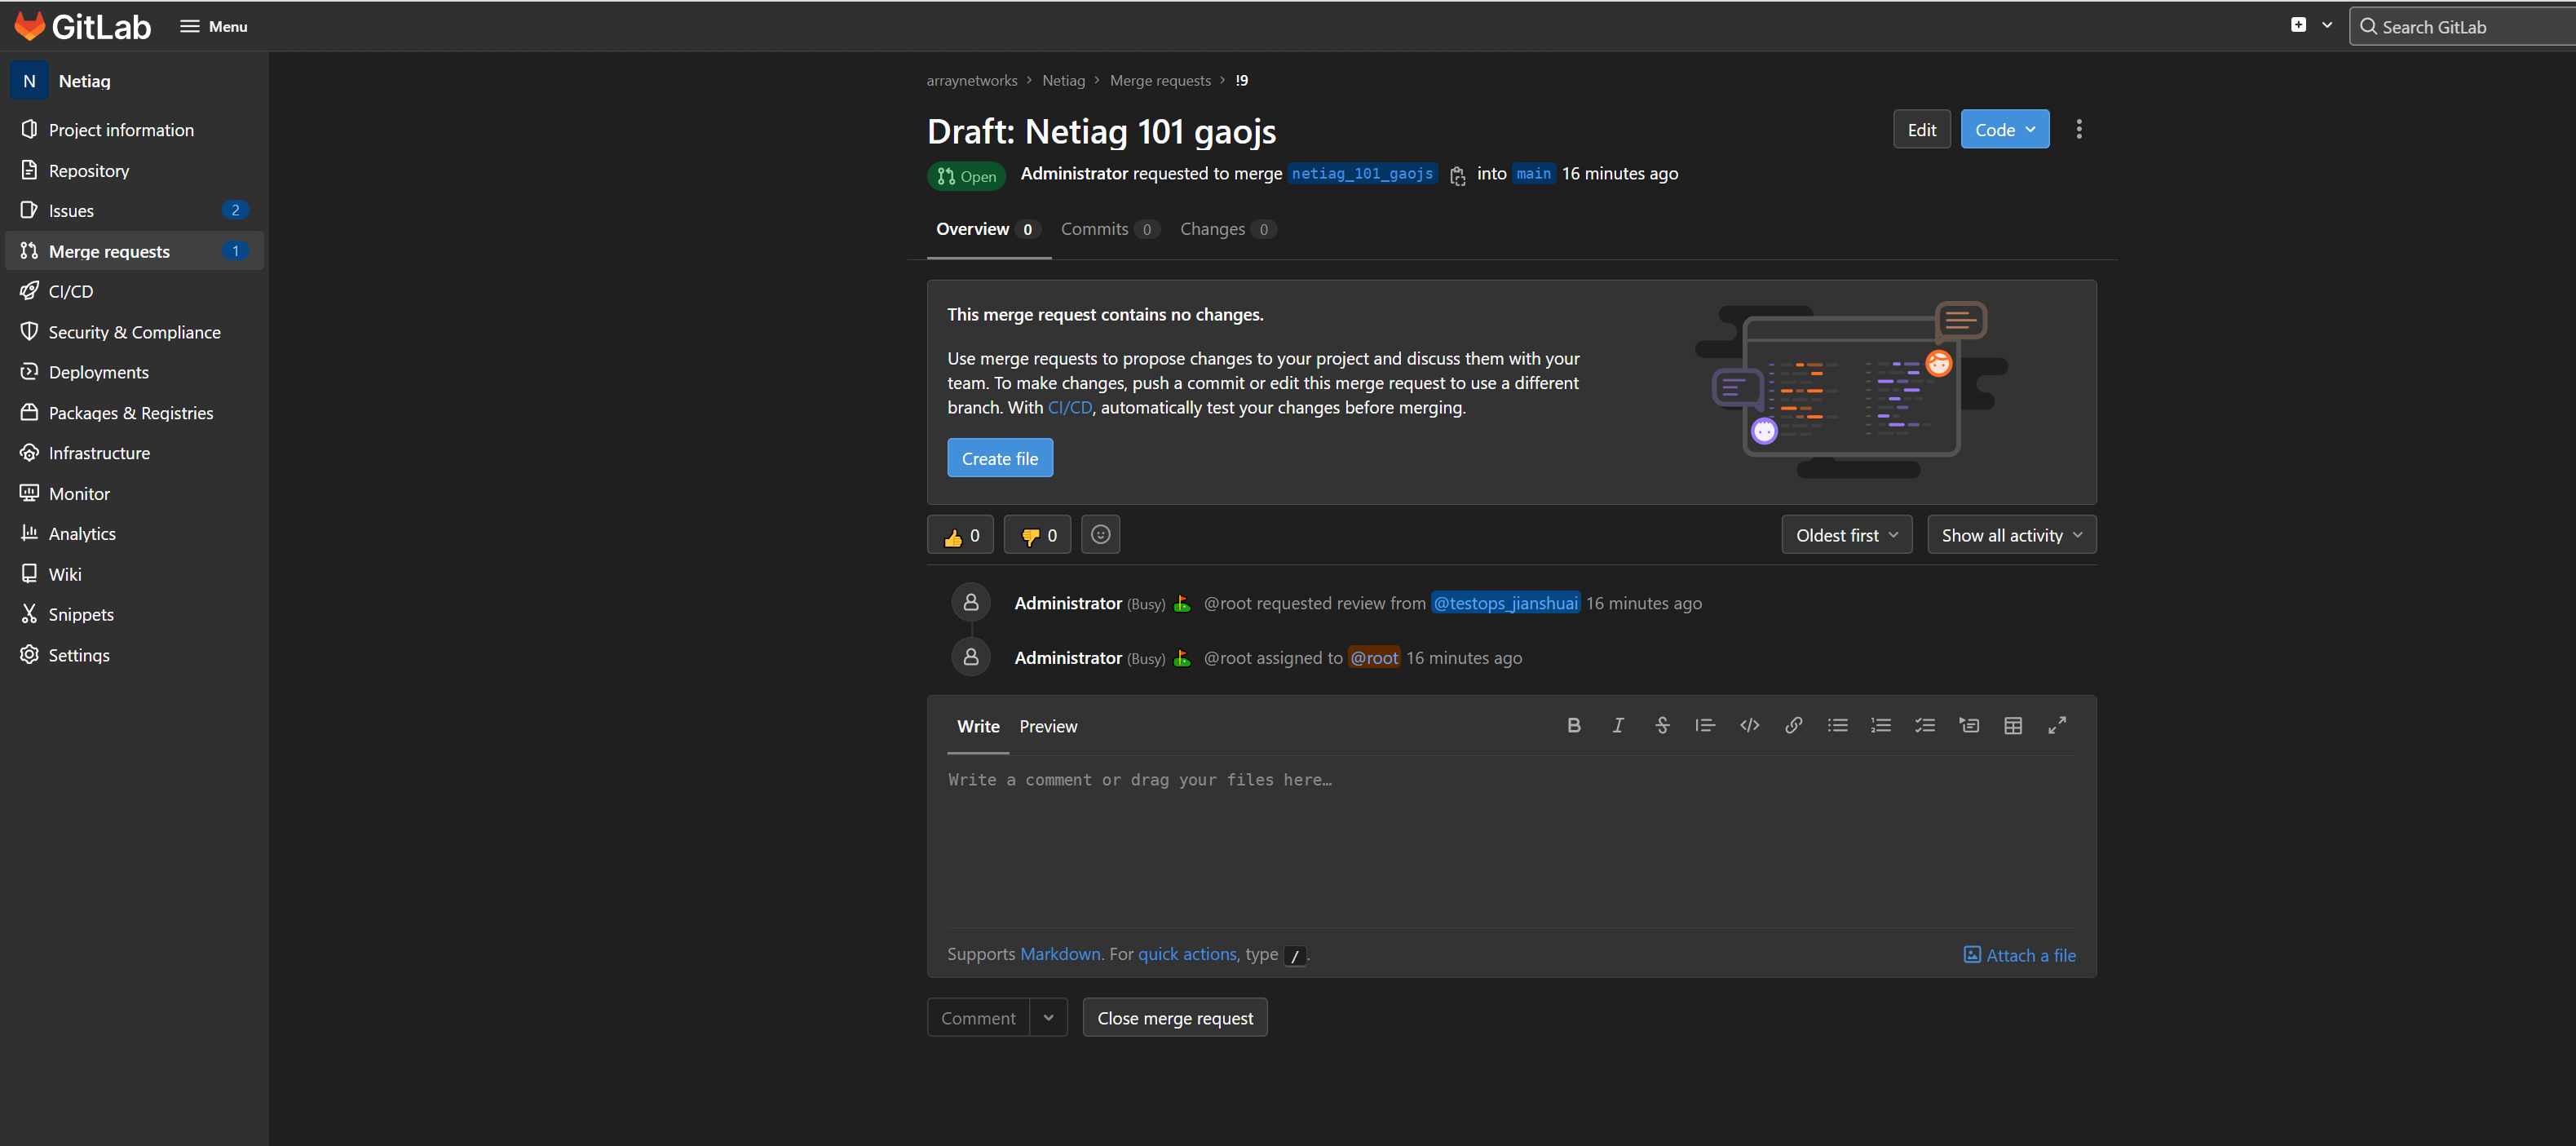Apply italic text formatting
The image size is (2576, 1146).
click(x=1617, y=725)
